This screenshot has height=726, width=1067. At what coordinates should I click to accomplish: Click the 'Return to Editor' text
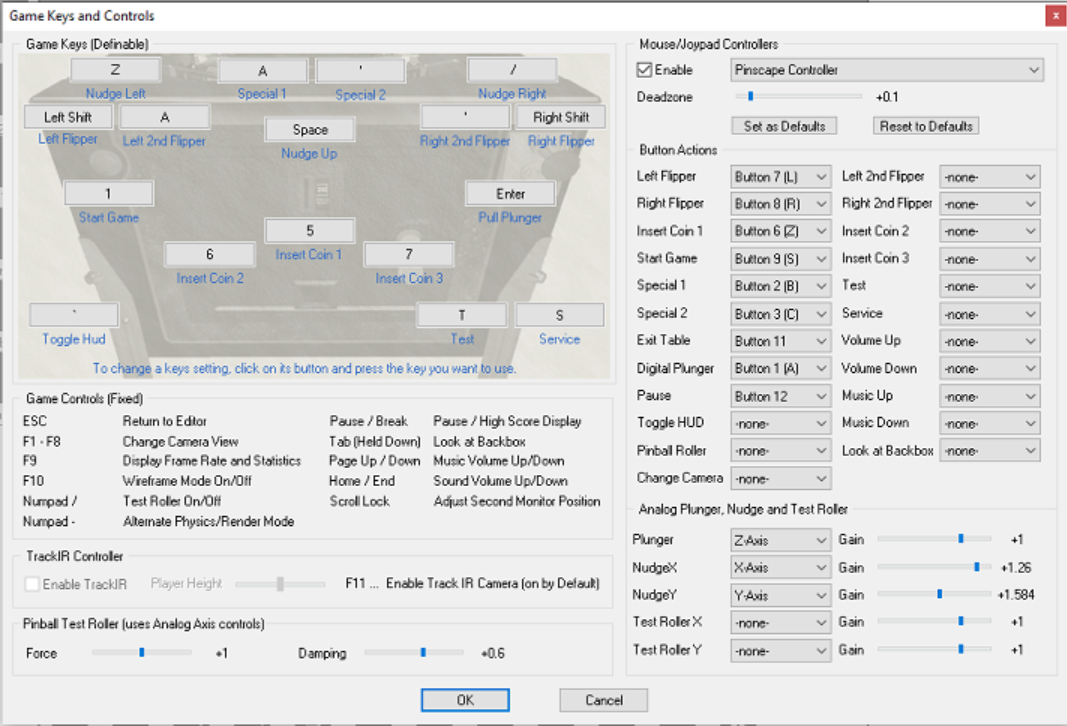click(165, 421)
